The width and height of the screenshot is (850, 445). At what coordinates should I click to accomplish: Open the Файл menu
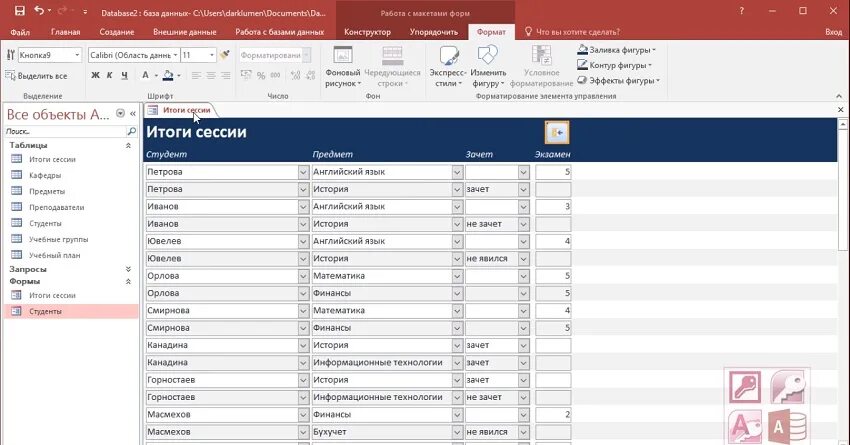click(x=20, y=32)
